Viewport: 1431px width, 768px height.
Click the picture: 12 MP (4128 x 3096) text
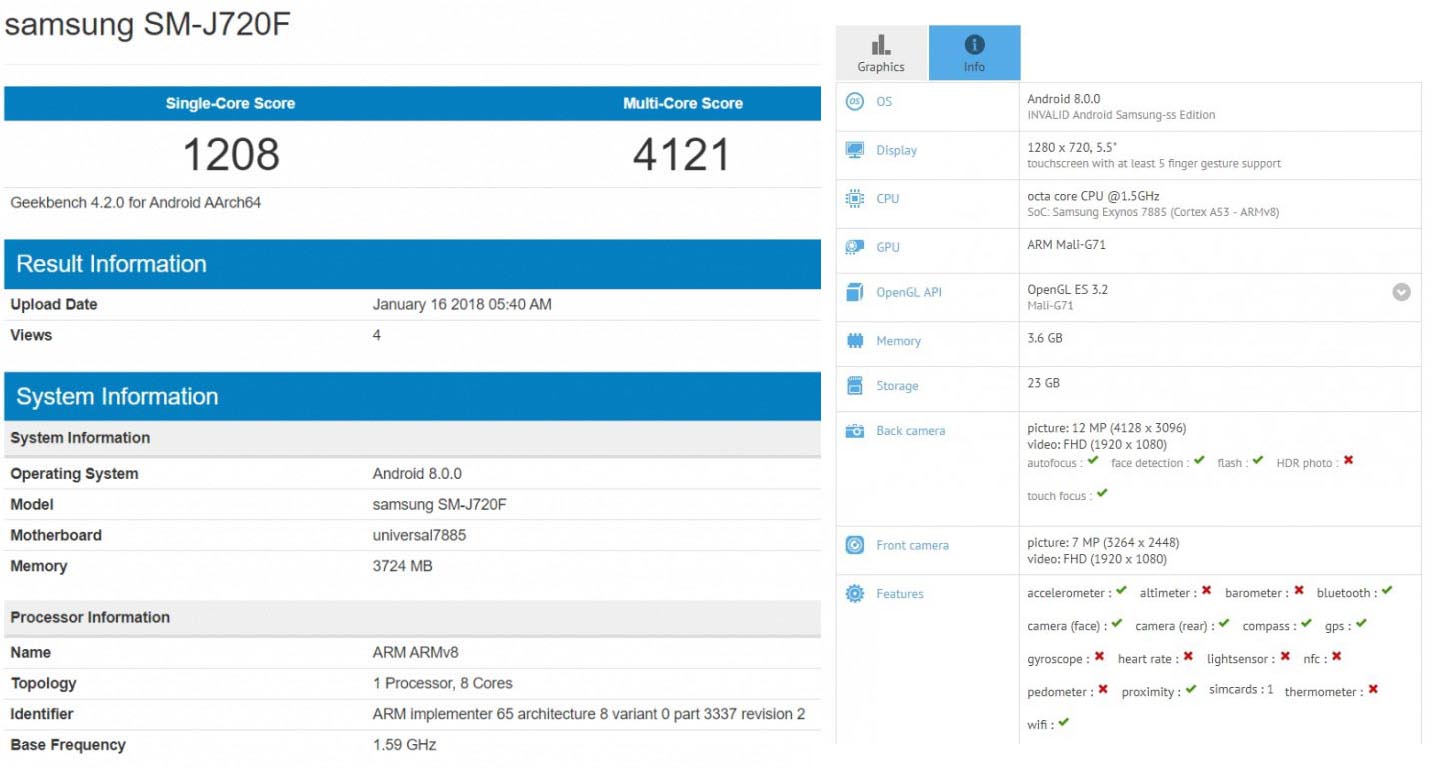[1107, 428]
